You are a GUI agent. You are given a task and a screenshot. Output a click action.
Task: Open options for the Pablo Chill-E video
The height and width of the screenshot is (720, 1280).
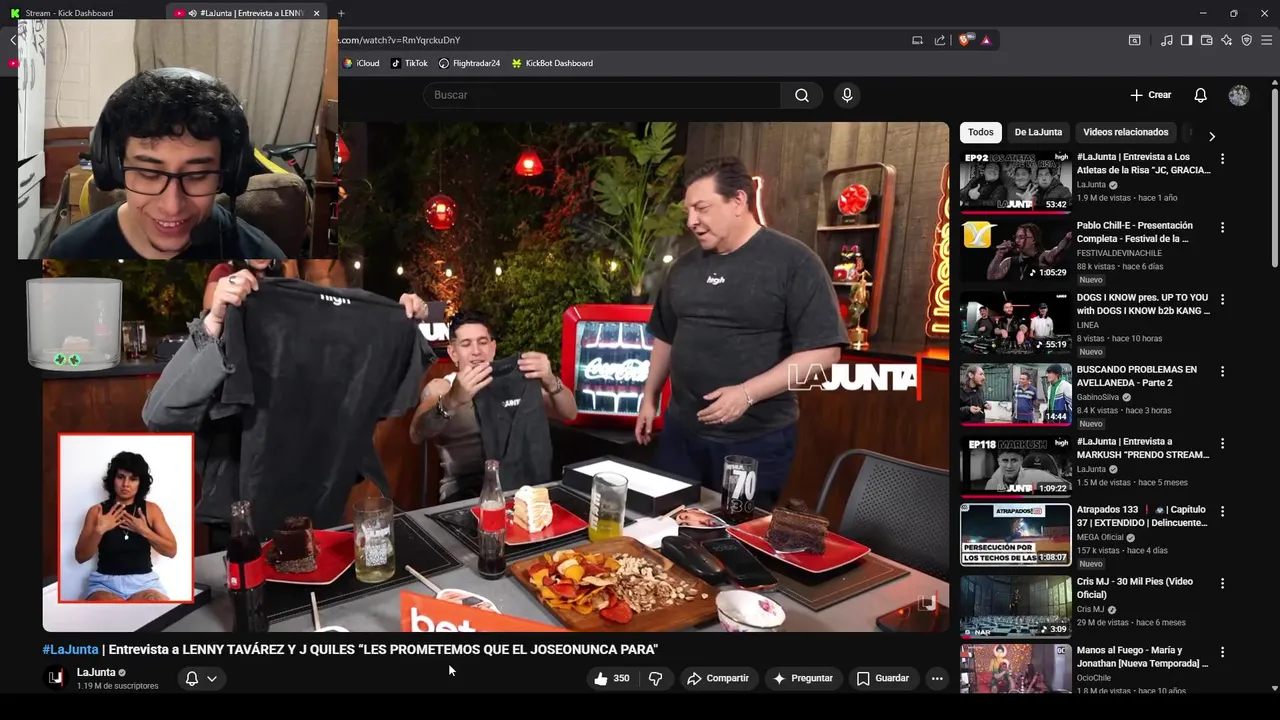(1222, 227)
